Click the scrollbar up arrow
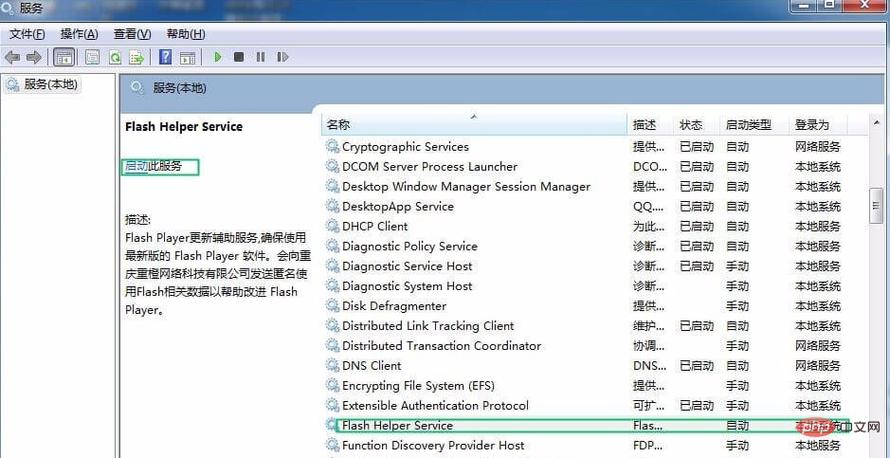 [878, 124]
